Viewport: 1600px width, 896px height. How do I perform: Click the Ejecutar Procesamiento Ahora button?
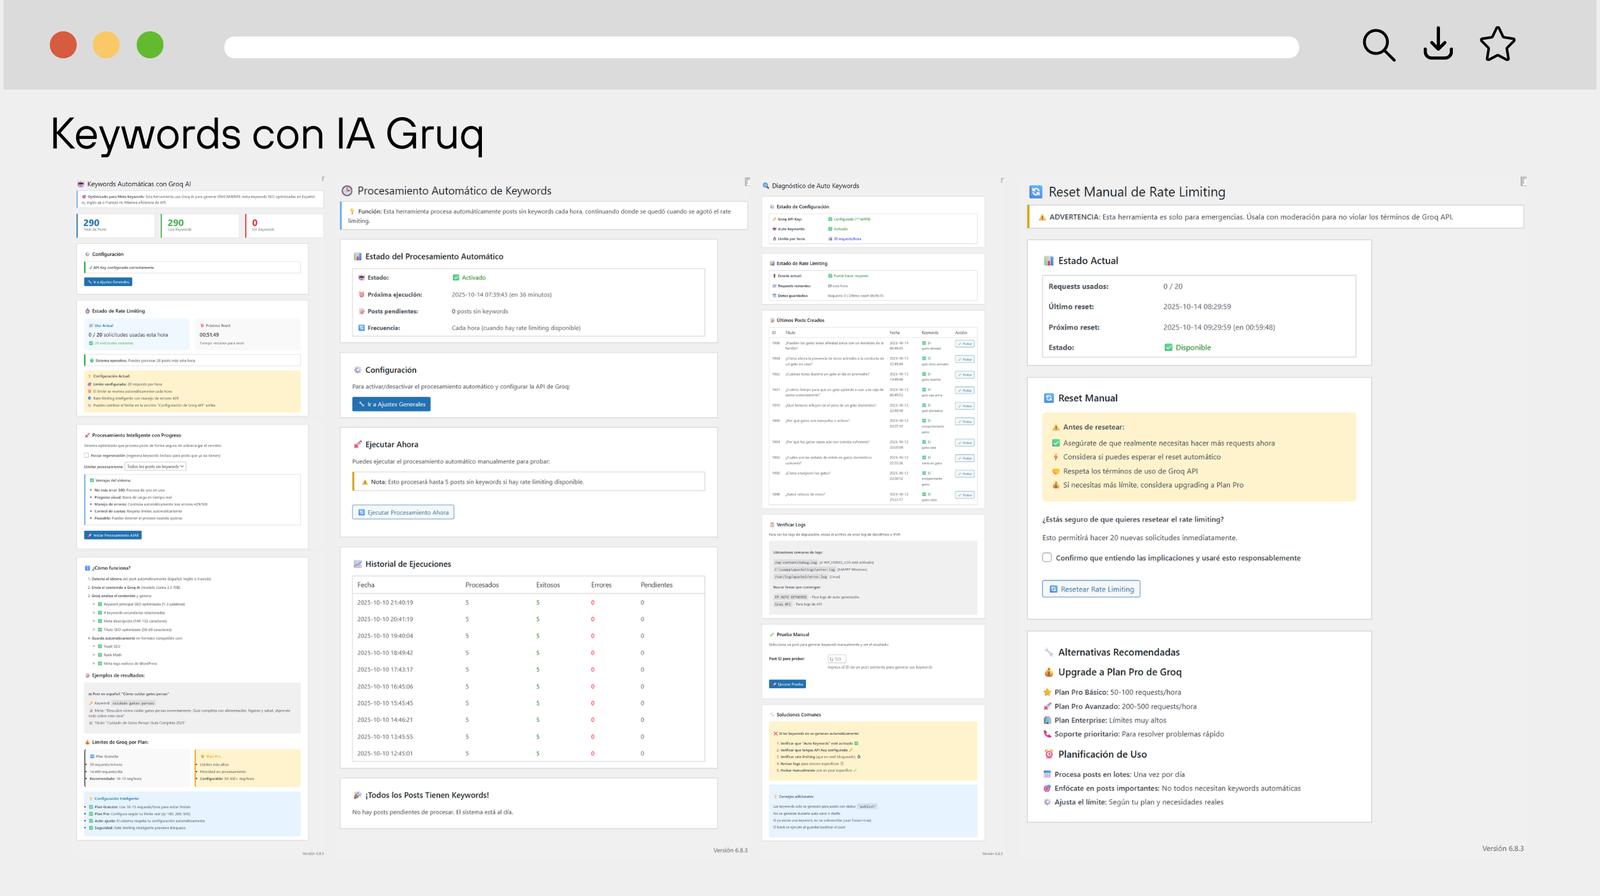pos(403,512)
